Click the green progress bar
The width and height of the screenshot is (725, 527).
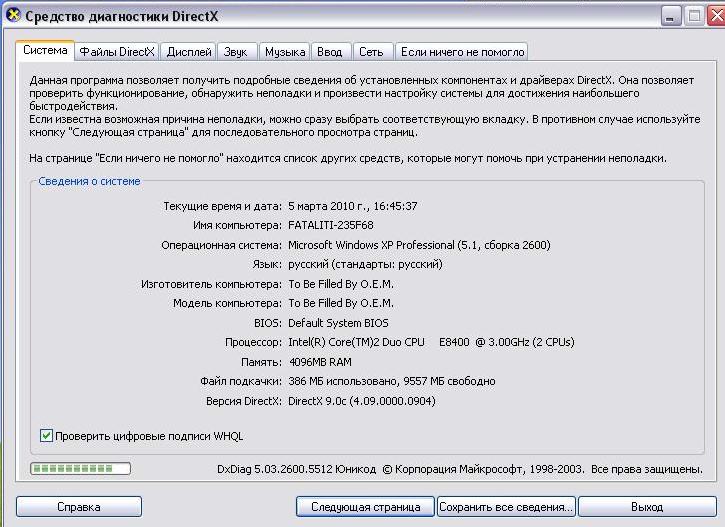tap(80, 469)
